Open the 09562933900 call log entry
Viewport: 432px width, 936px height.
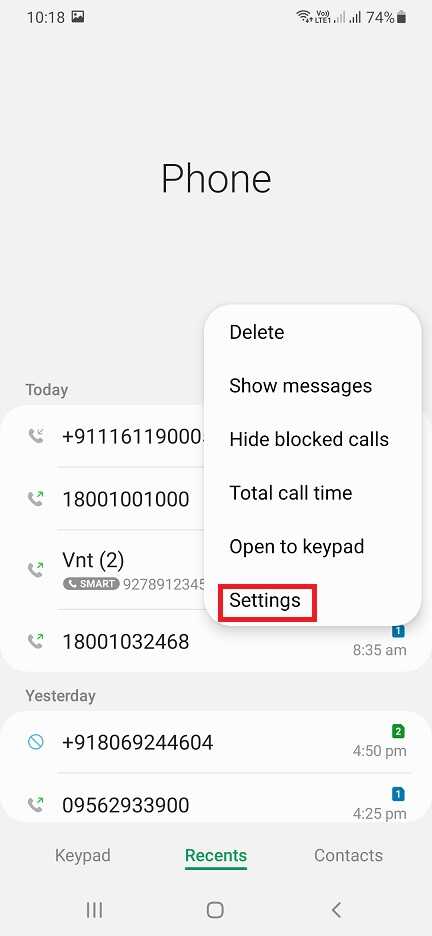216,805
